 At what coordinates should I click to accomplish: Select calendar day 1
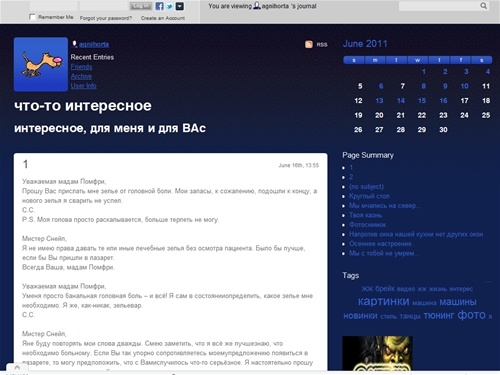tap(424, 72)
